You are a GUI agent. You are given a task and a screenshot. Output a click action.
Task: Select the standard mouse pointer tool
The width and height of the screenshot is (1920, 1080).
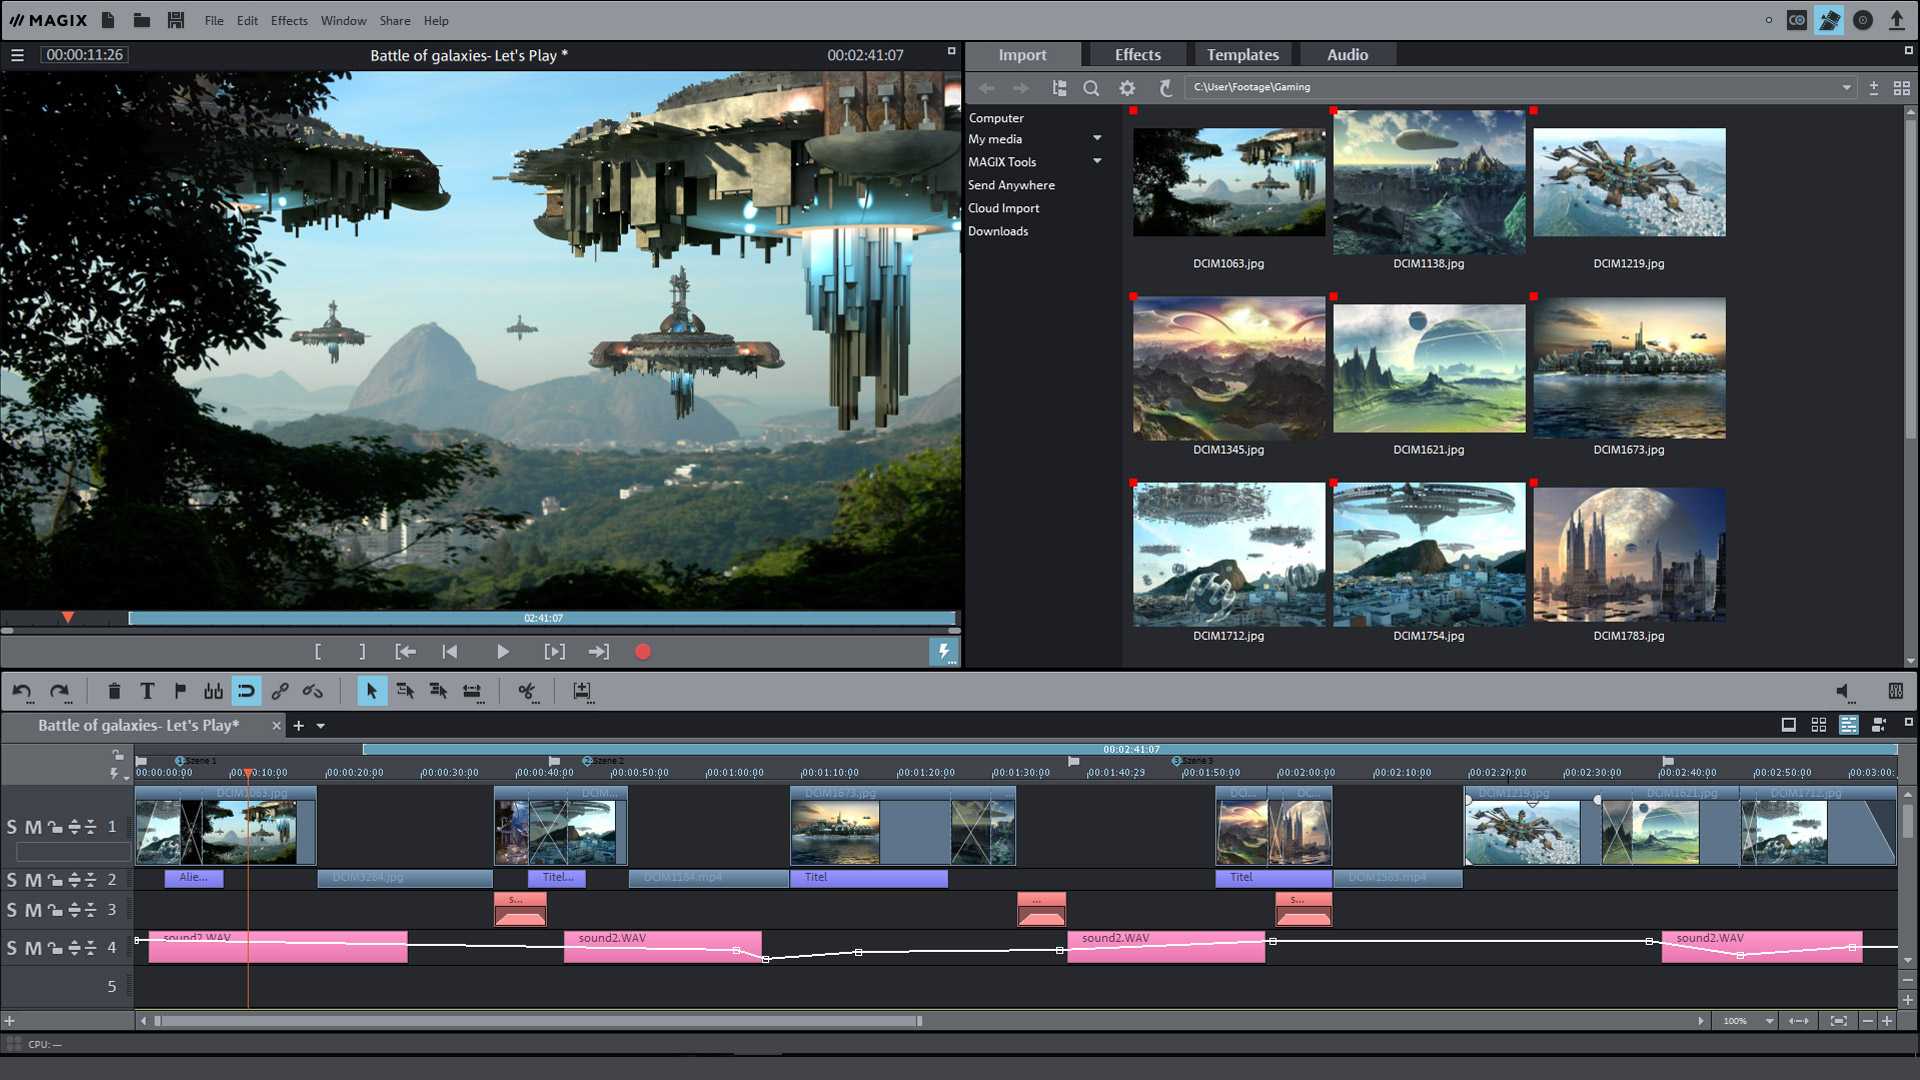tap(371, 690)
